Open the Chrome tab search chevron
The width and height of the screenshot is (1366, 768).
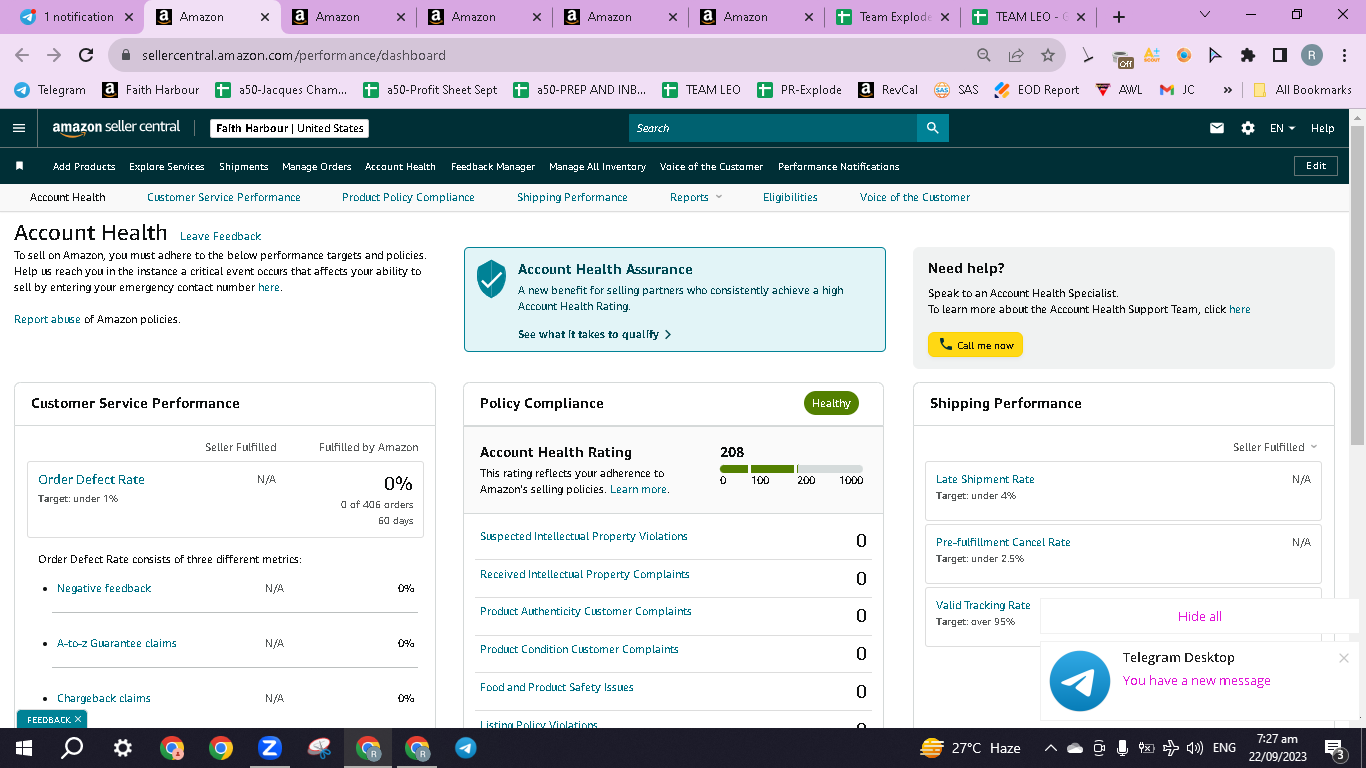[1204, 15]
